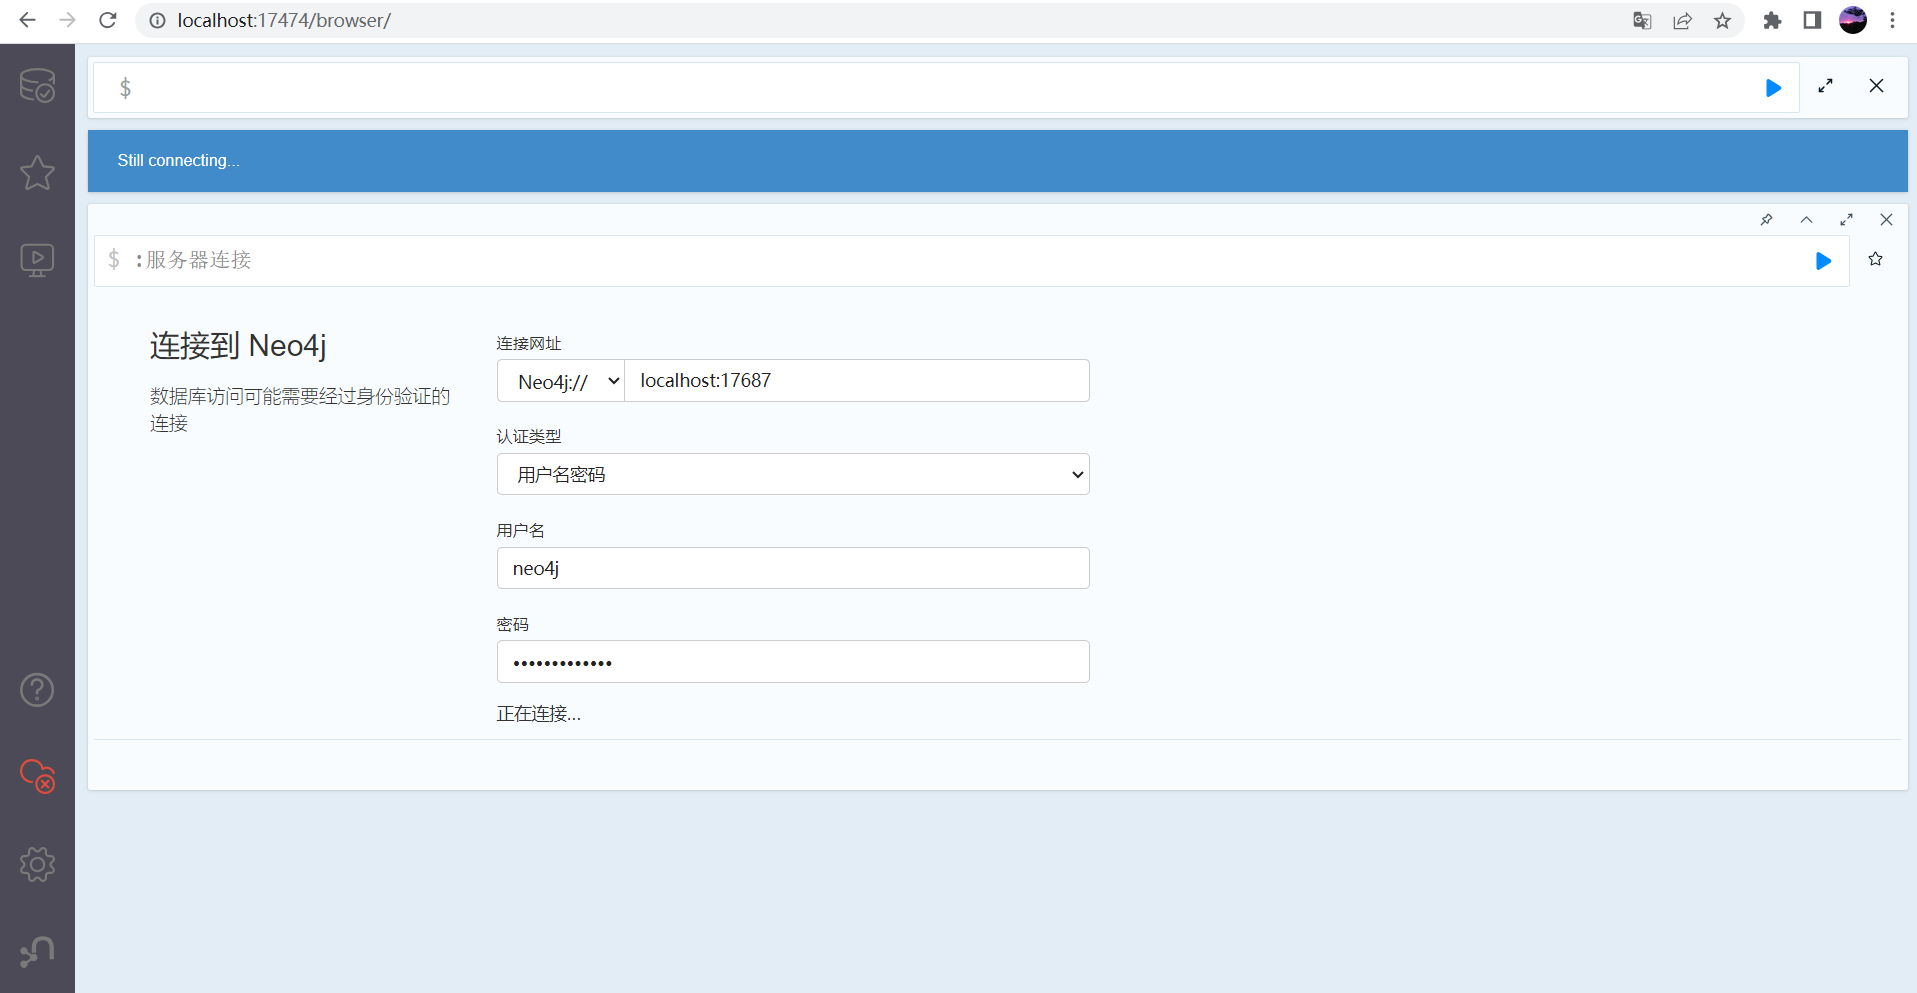This screenshot has height=993, width=1917.
Task: Focus the 用户名 username field
Action: point(793,568)
